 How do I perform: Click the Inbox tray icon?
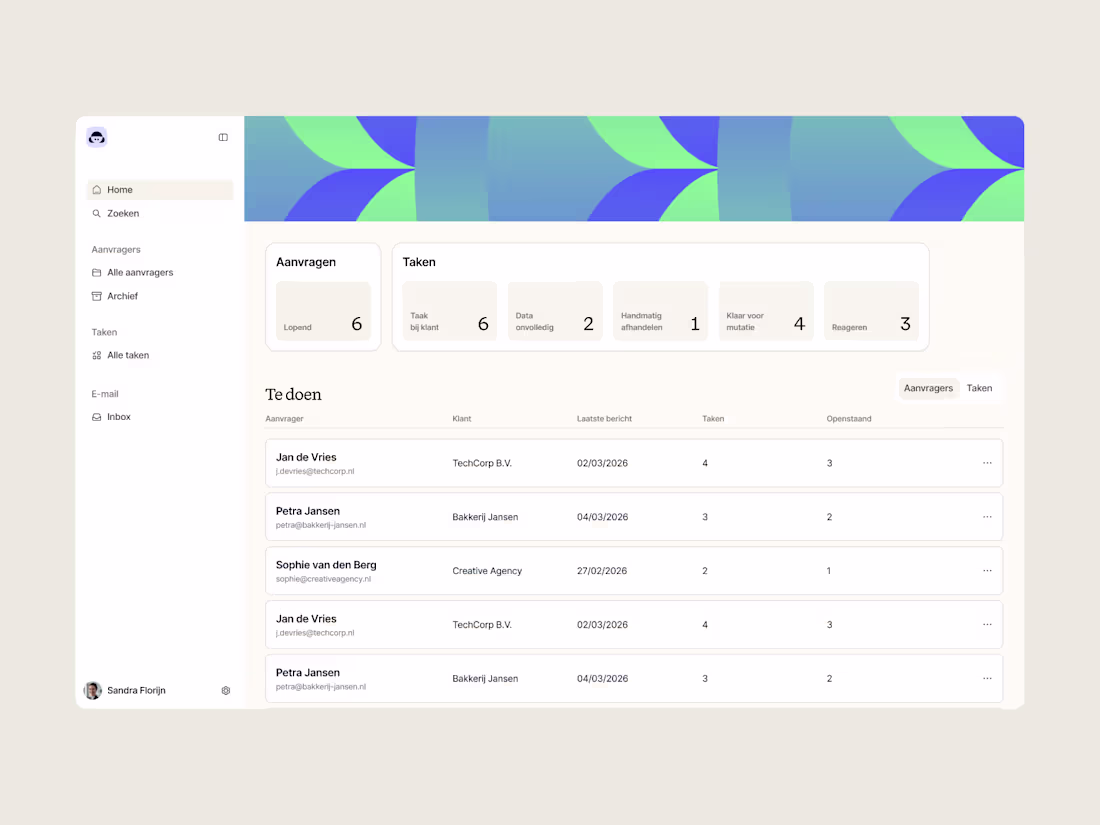pos(97,417)
